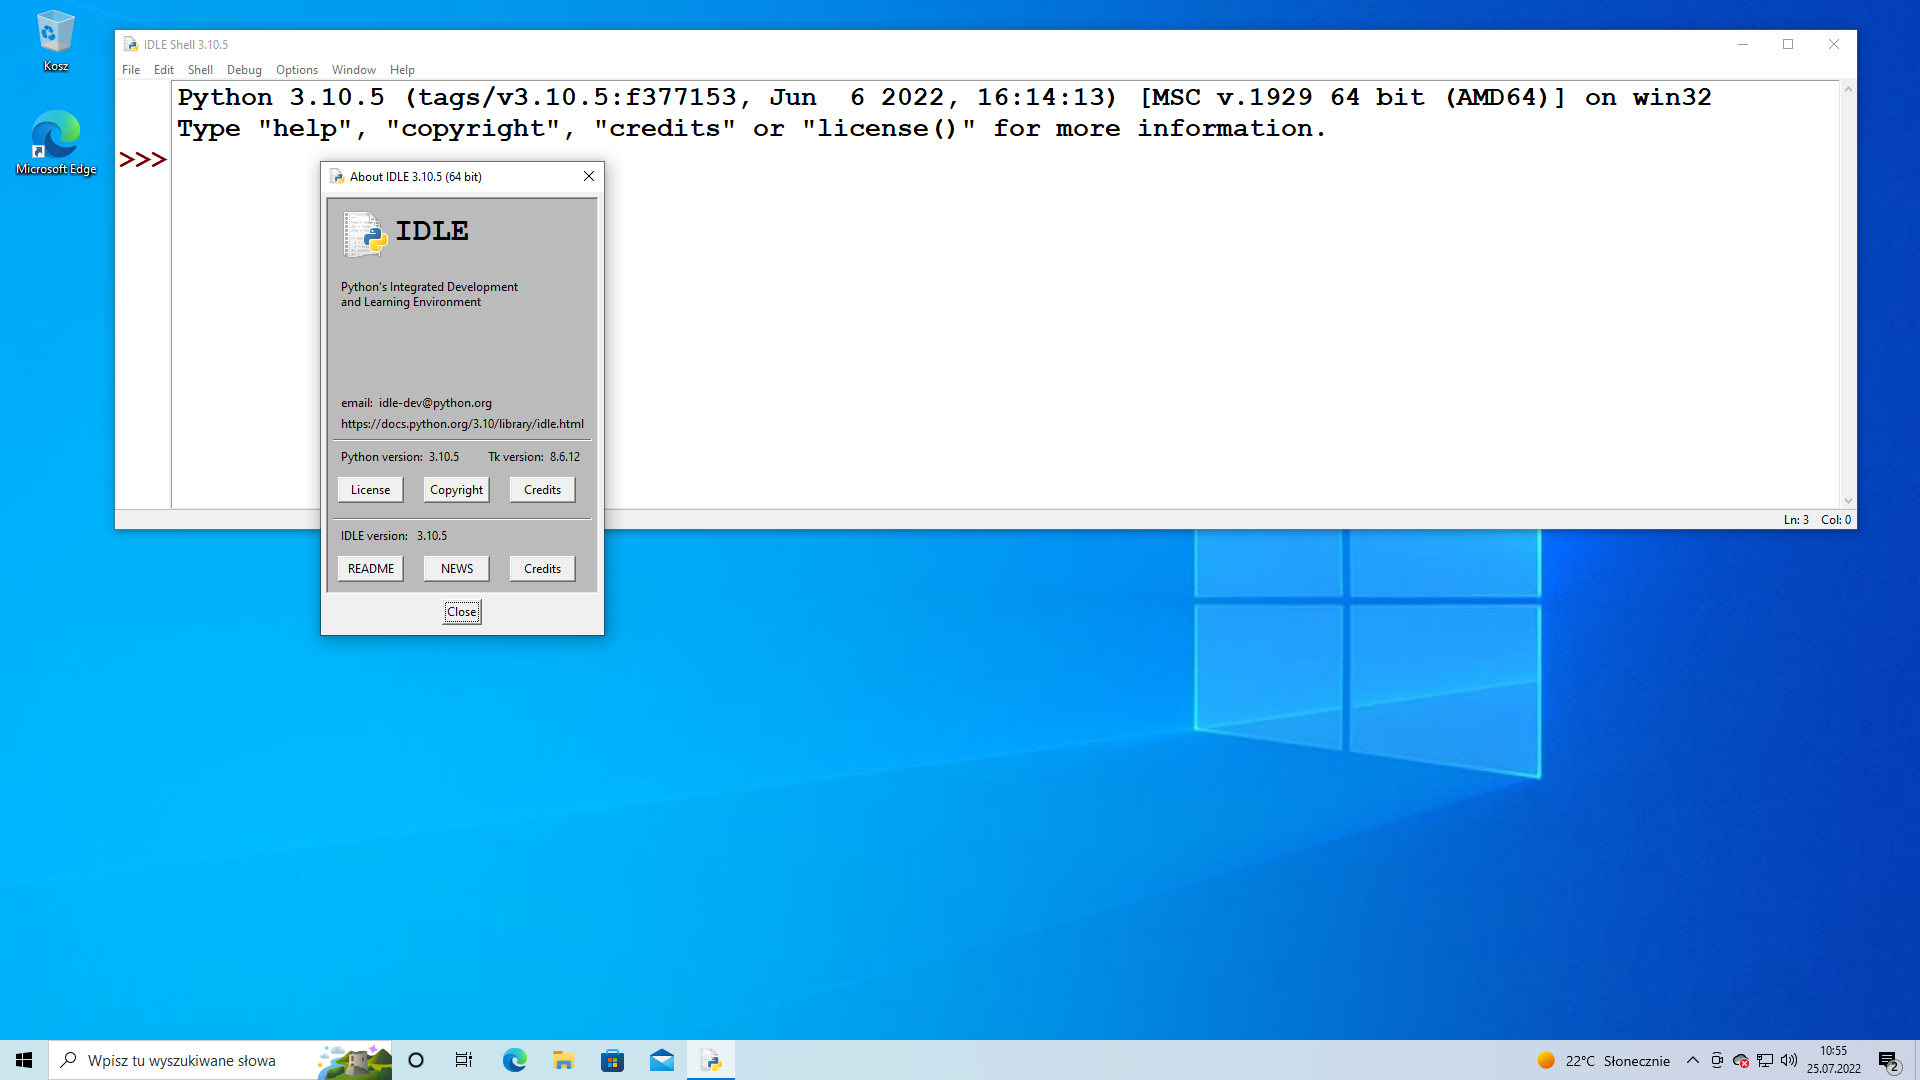The height and width of the screenshot is (1080, 1920).
Task: Open File Explorer from the taskbar
Action: [563, 1059]
